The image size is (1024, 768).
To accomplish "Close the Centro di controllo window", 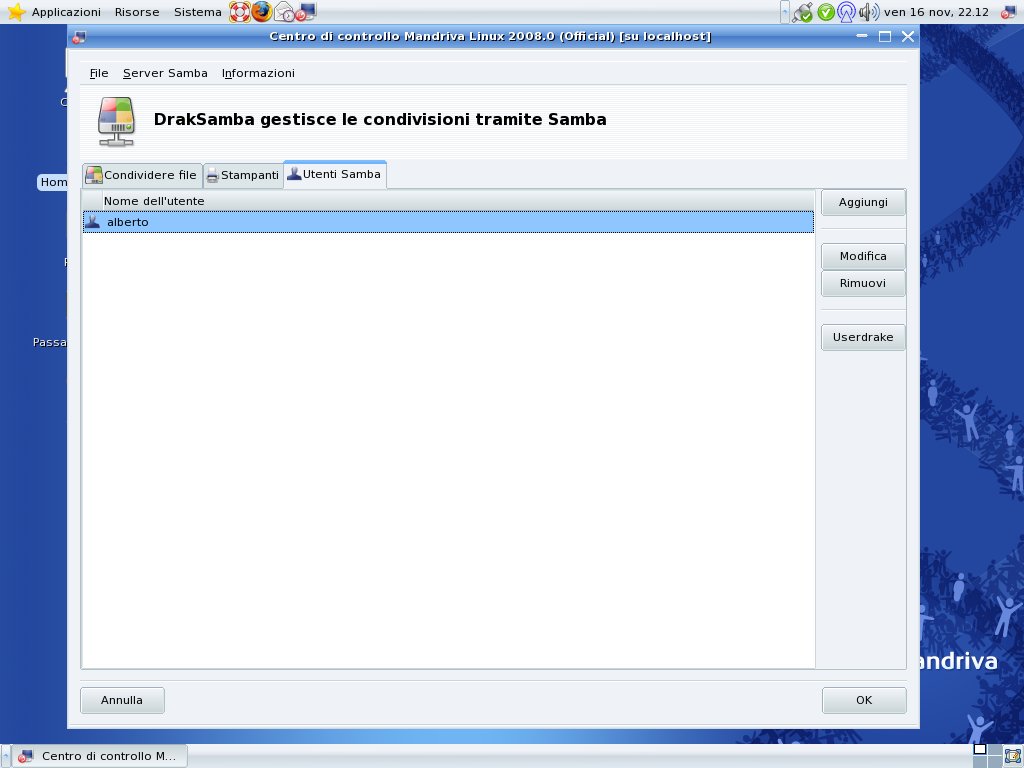I will point(908,37).
